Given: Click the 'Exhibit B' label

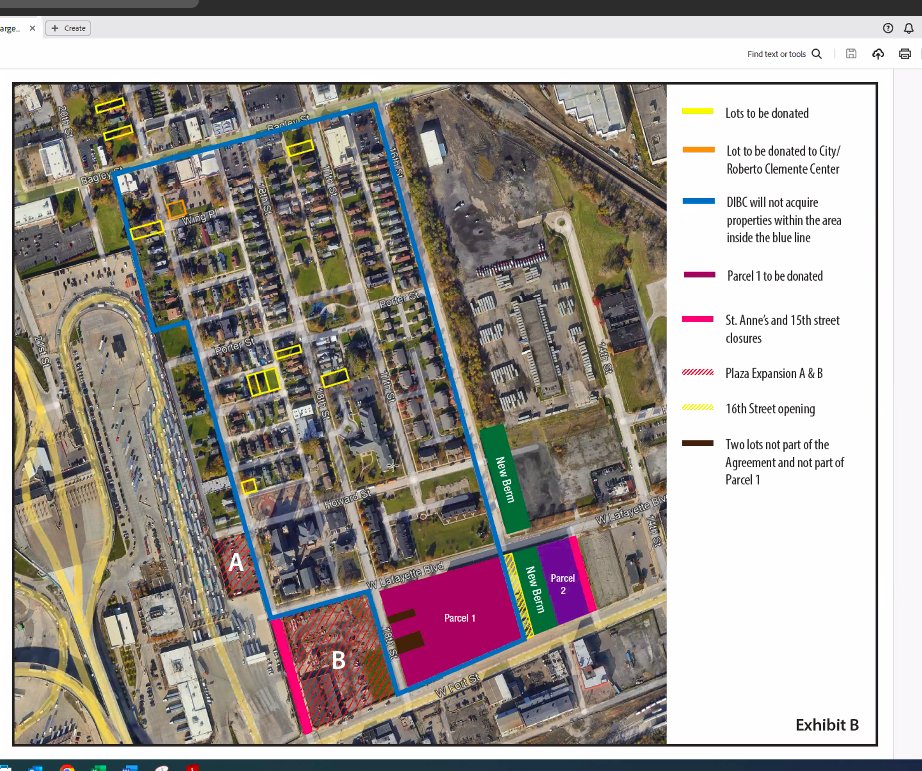Looking at the screenshot, I should point(827,725).
